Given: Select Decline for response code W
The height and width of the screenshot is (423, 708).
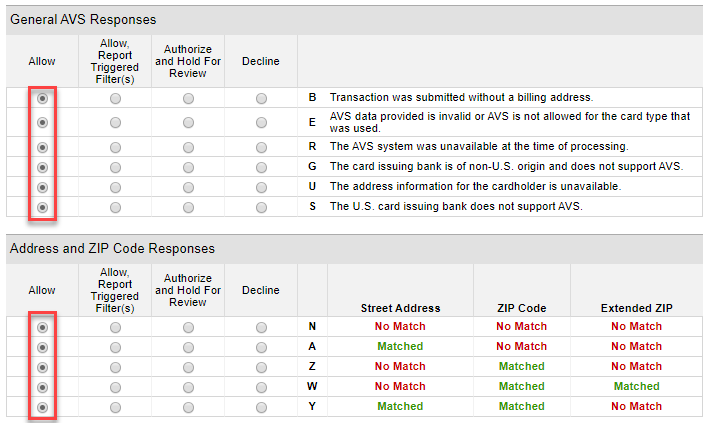Looking at the screenshot, I should (x=261, y=387).
